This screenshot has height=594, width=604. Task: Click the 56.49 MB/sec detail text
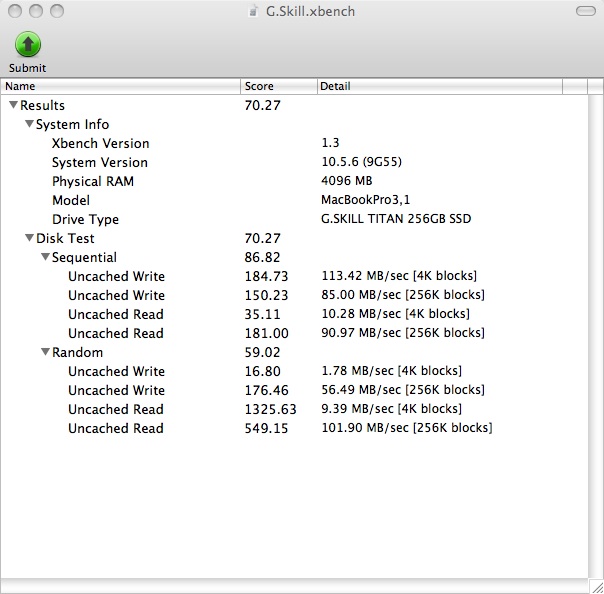pyautogui.click(x=403, y=389)
